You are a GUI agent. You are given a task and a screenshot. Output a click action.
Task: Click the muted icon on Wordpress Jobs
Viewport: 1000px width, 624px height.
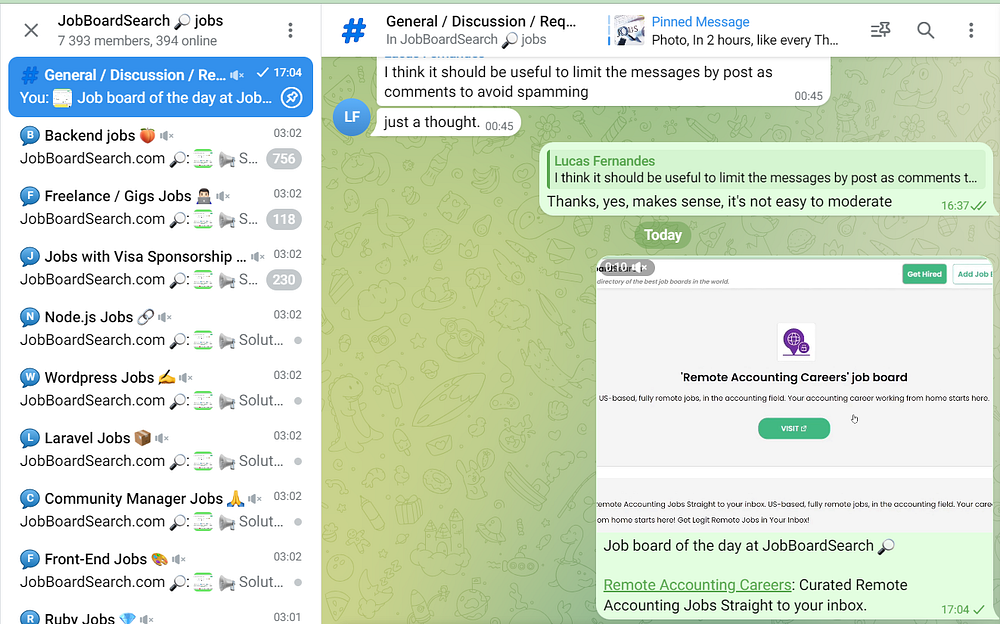pos(186,378)
